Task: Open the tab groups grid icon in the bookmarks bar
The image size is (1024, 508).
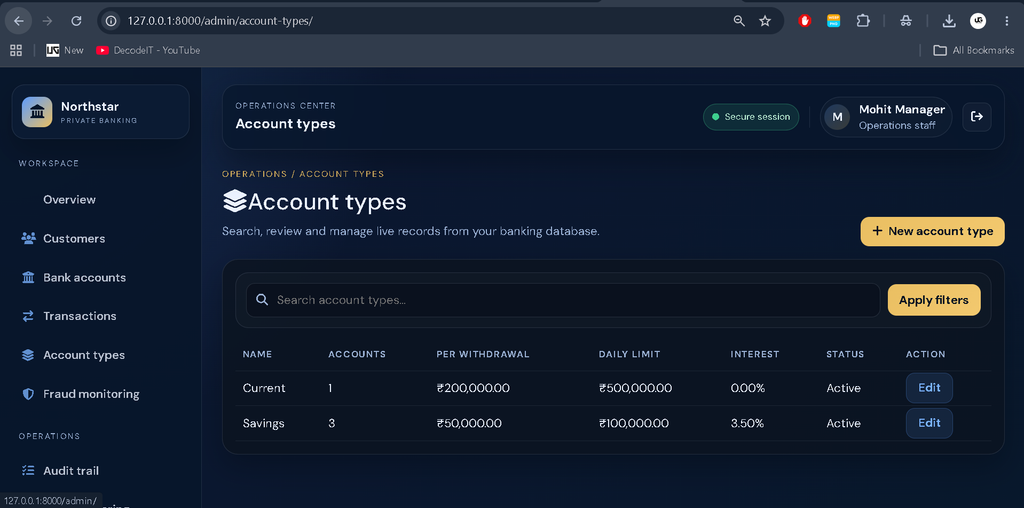Action: click(16, 50)
